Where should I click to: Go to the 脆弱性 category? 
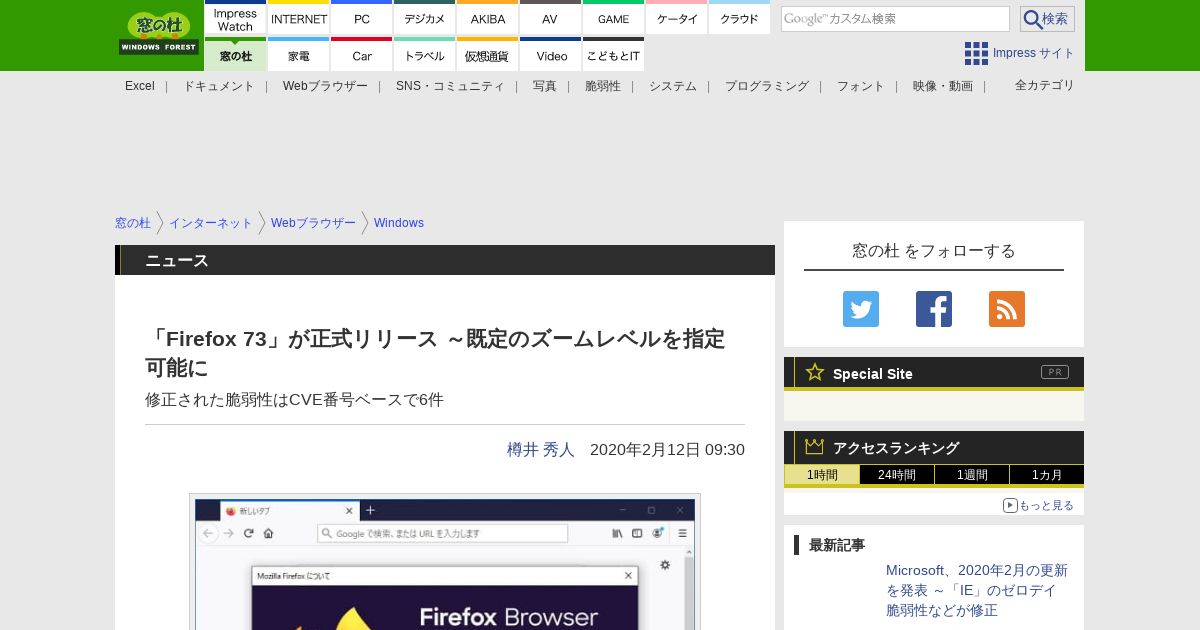[603, 86]
